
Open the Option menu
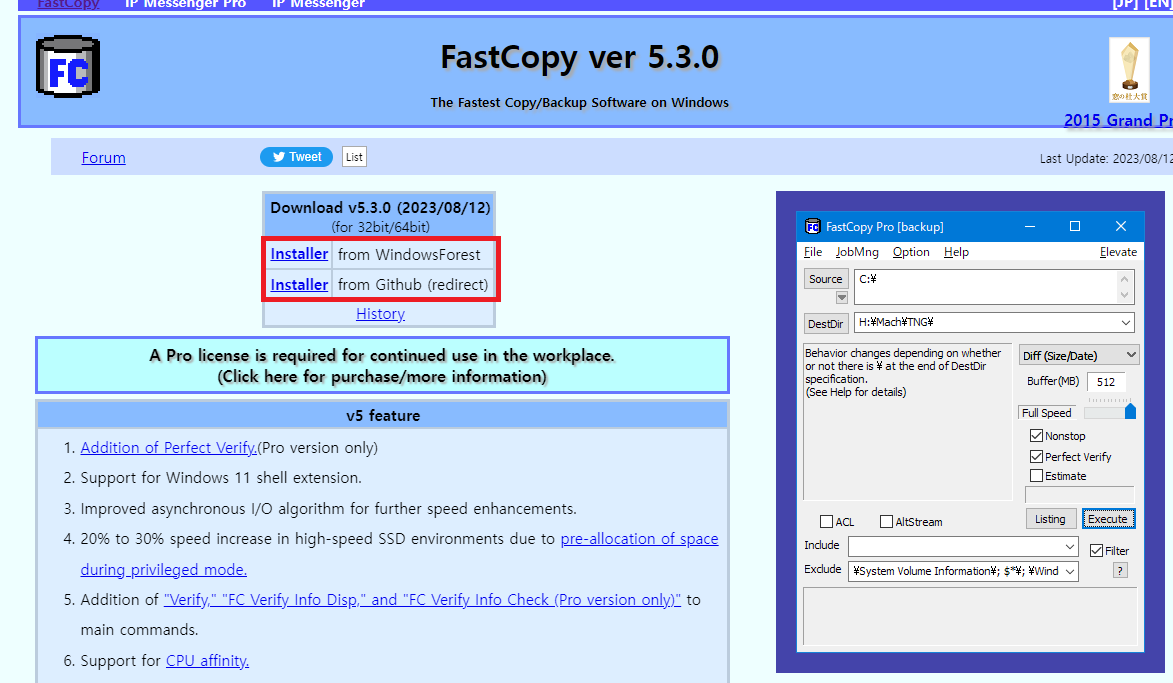pos(911,252)
